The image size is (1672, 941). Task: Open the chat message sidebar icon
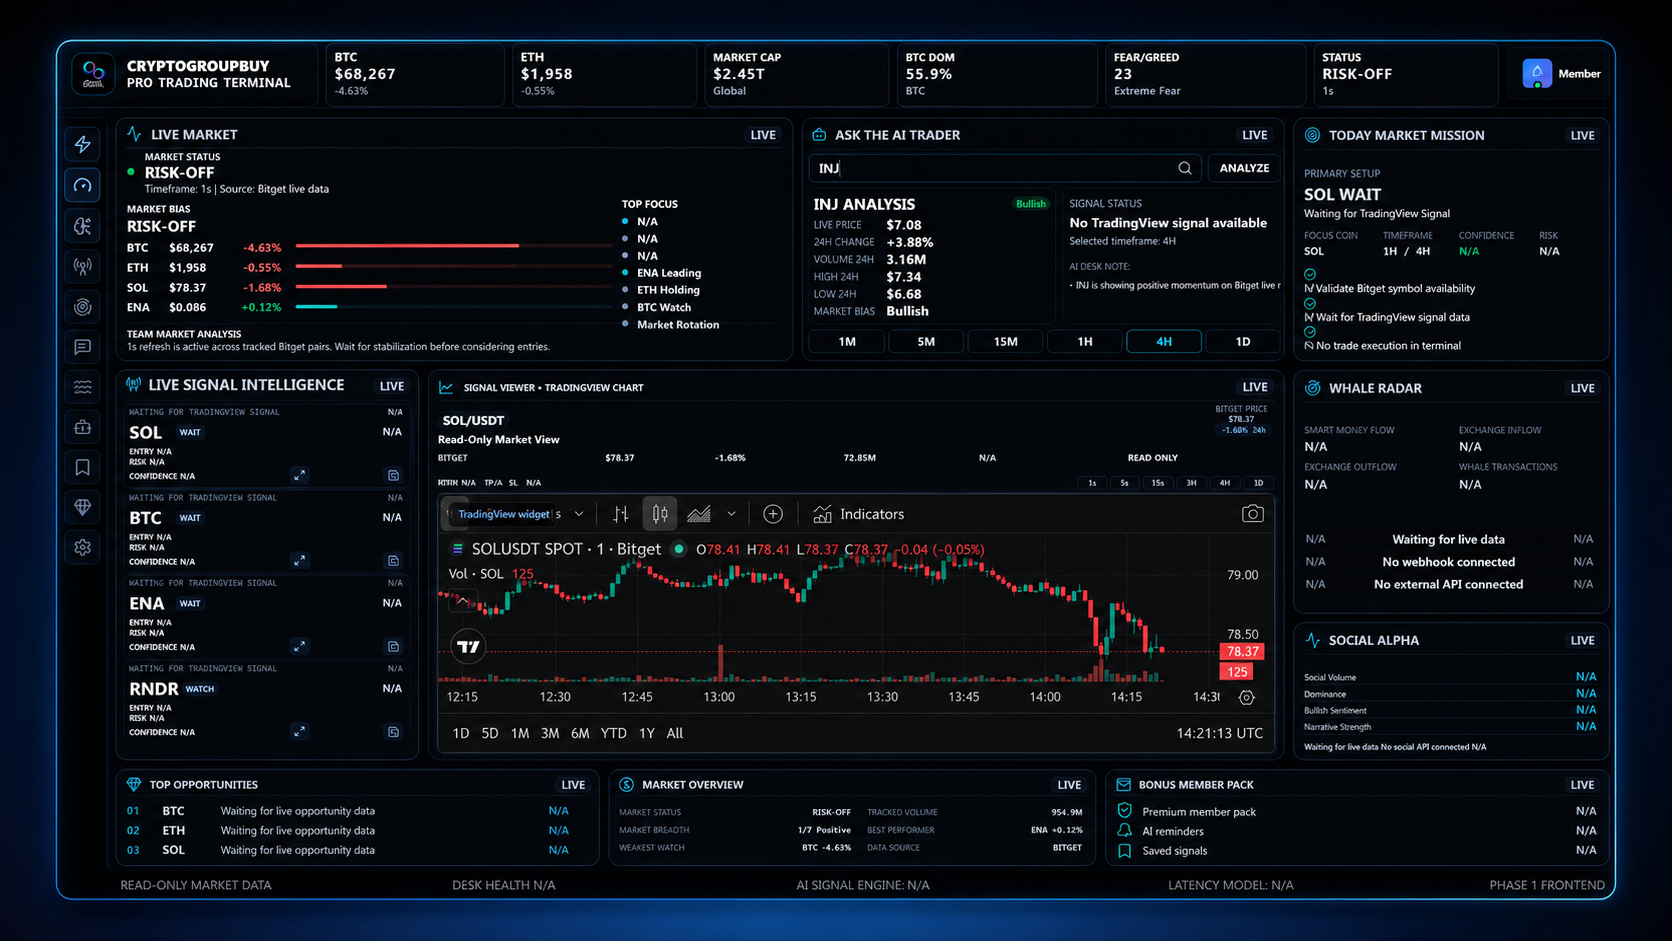(x=83, y=347)
